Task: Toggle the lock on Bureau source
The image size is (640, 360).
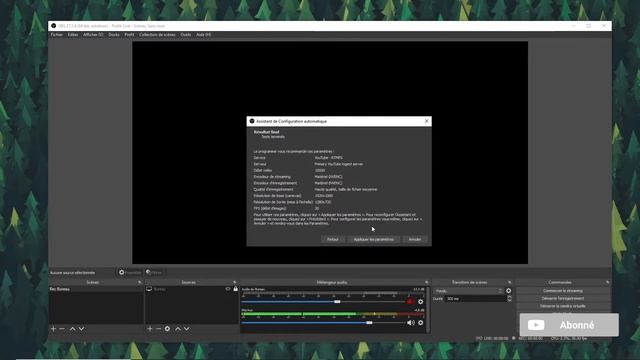Action: coord(236,289)
